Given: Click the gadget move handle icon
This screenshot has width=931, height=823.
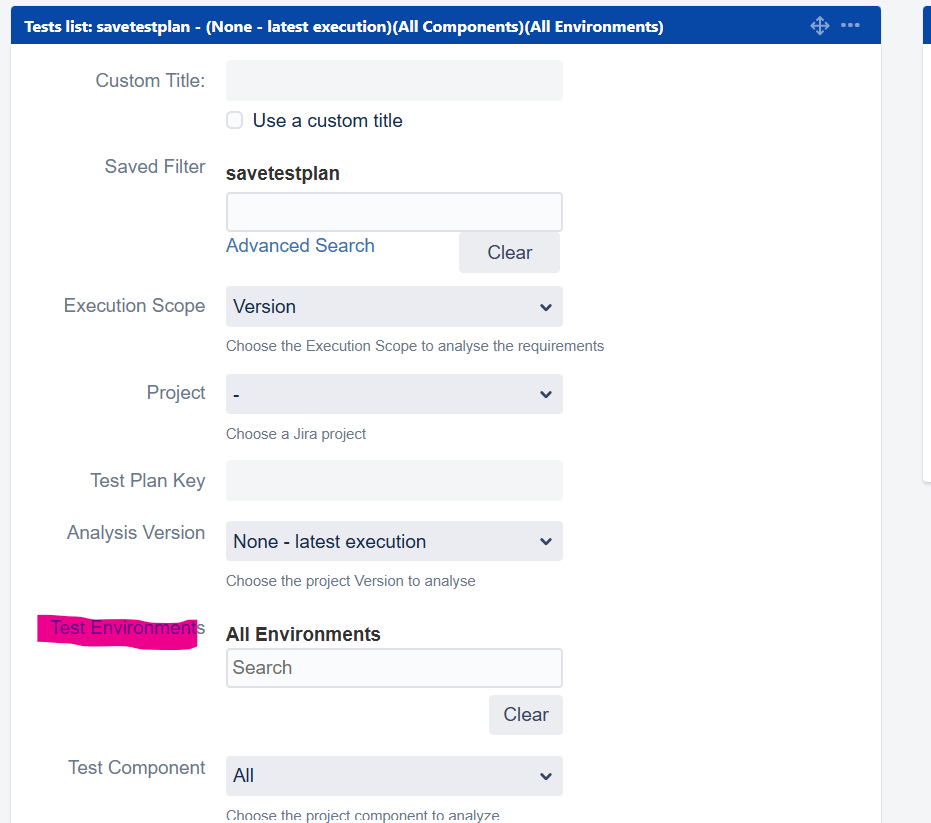Looking at the screenshot, I should 819,26.
